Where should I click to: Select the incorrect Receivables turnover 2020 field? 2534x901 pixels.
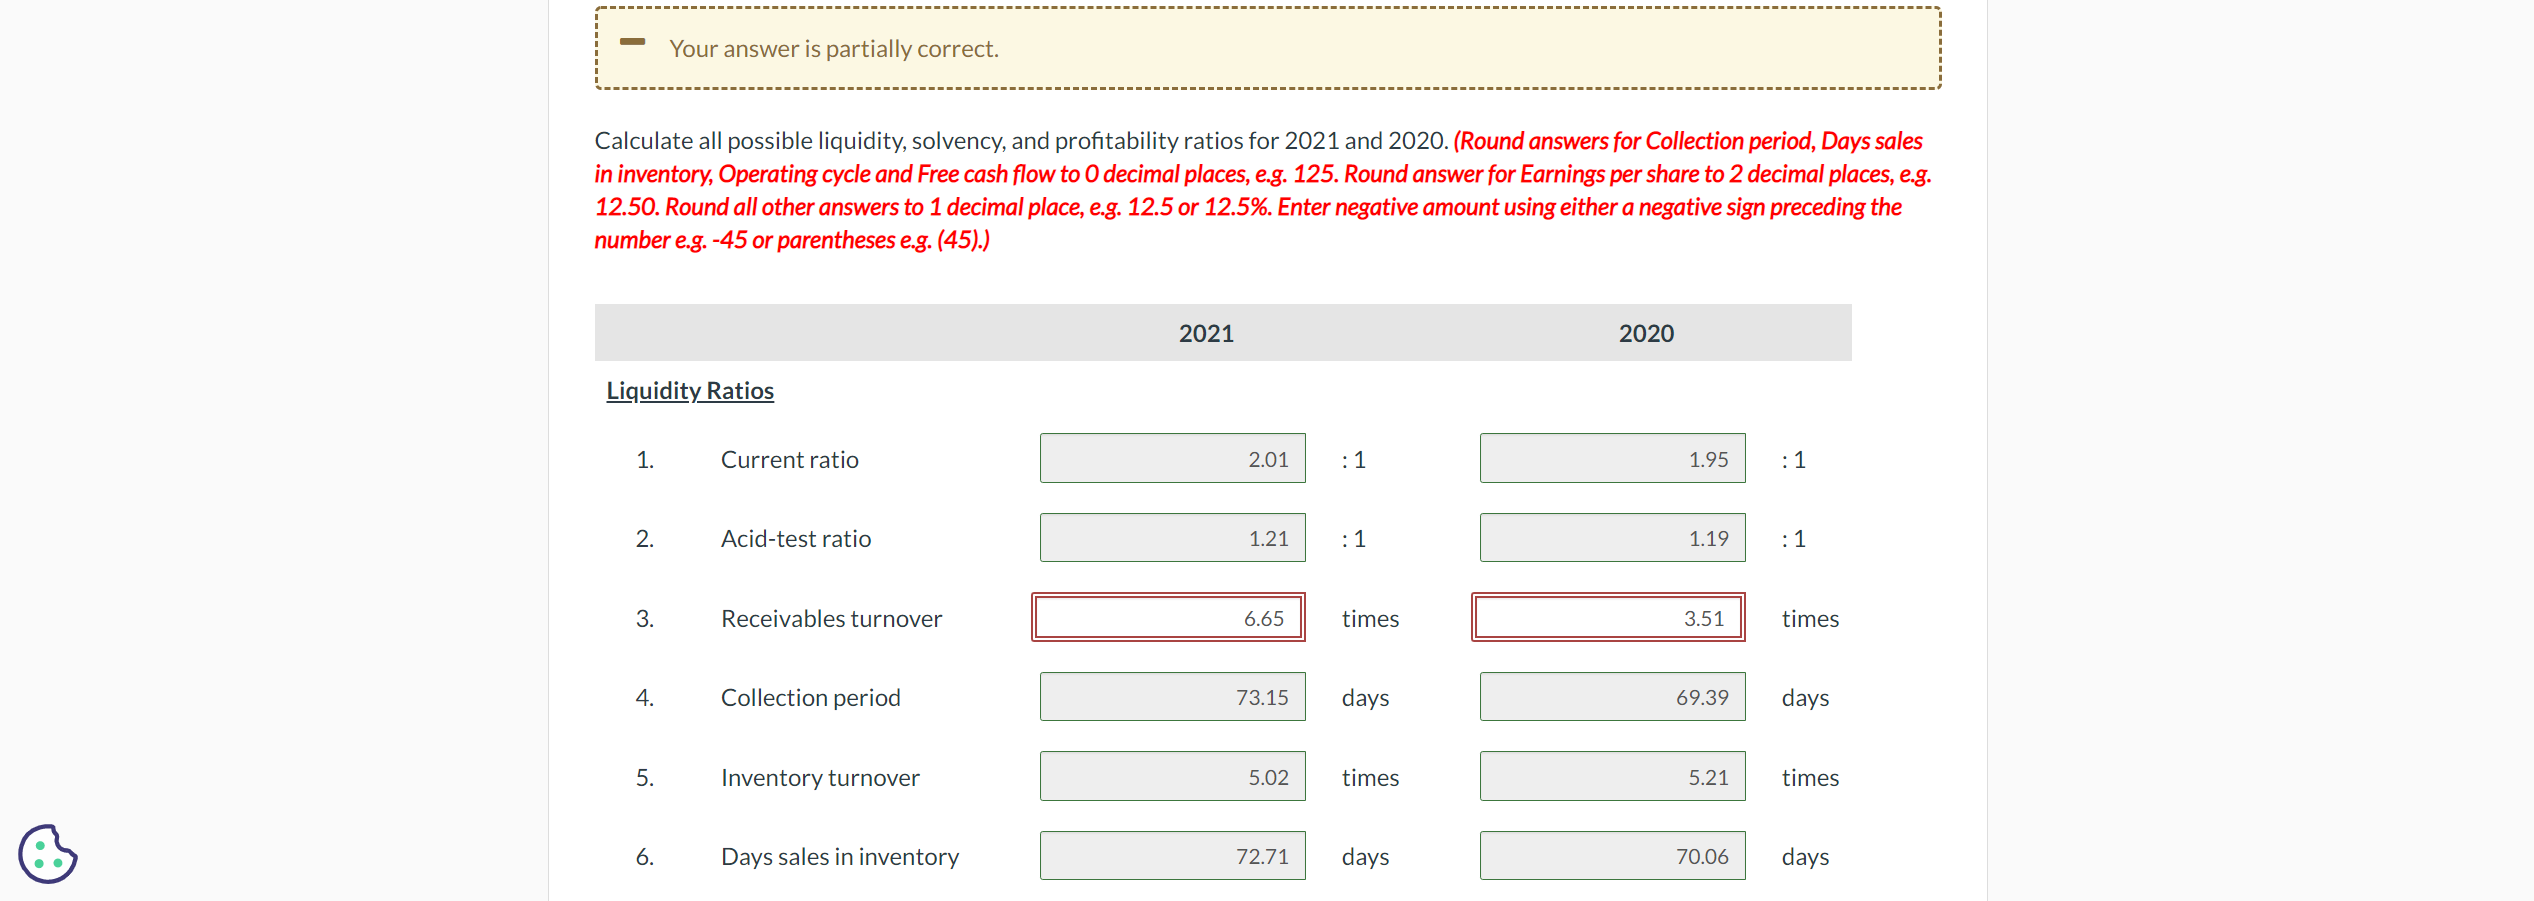click(x=1607, y=617)
